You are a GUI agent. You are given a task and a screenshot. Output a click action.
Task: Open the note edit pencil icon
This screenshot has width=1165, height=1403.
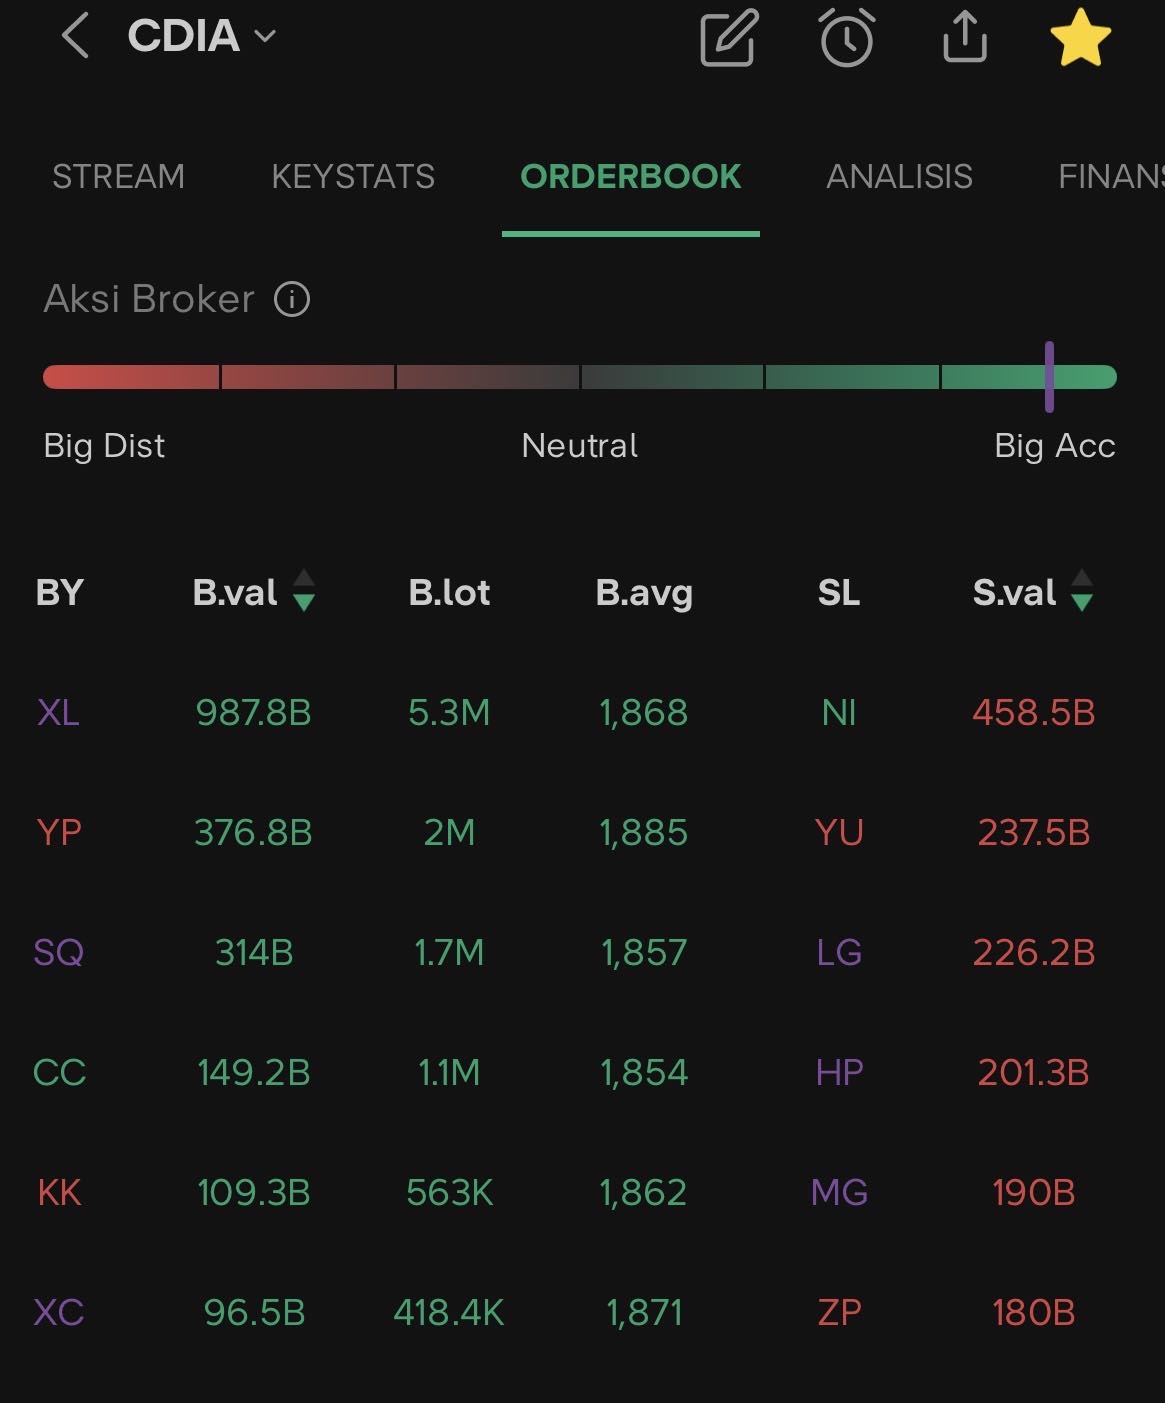click(x=729, y=39)
